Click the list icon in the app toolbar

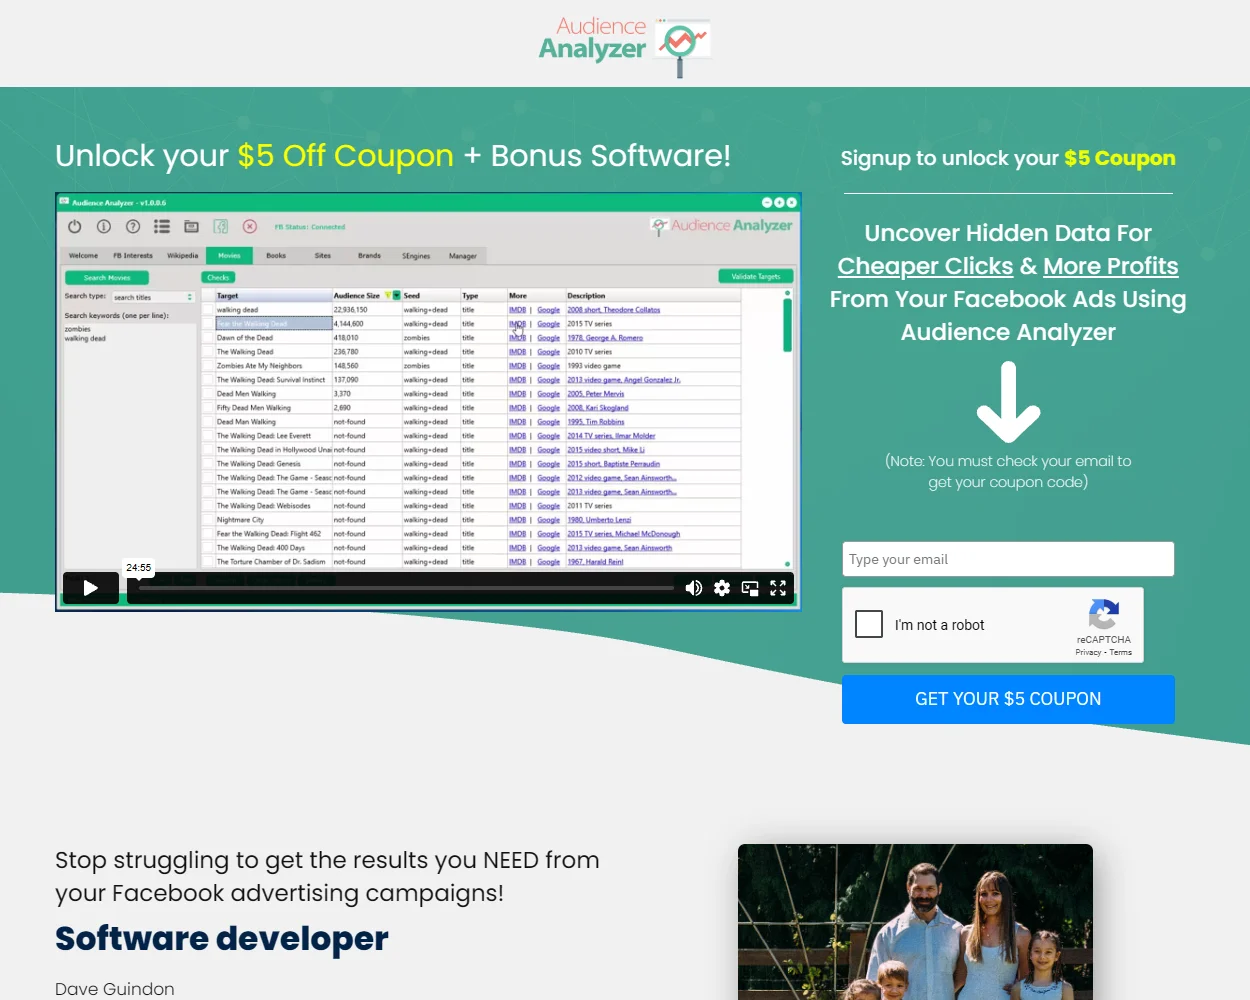click(161, 226)
